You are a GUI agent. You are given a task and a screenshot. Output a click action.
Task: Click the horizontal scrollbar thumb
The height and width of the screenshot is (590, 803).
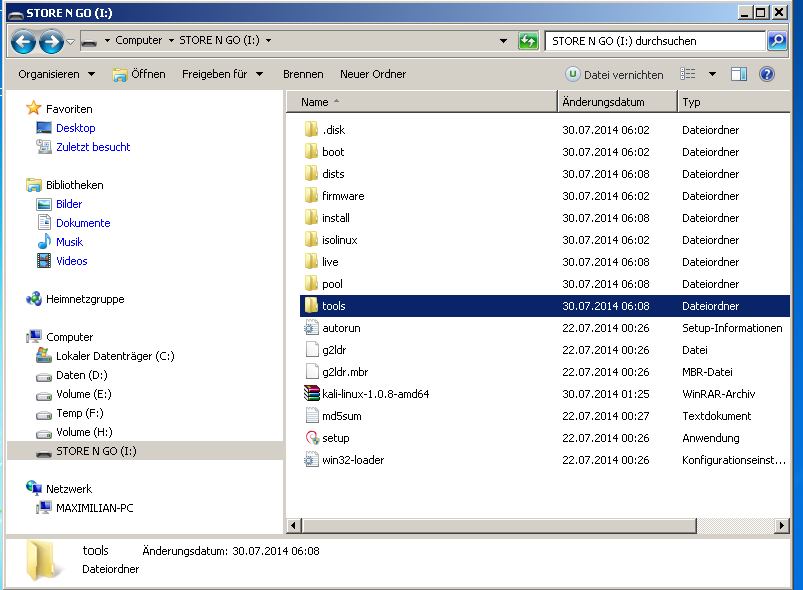(500, 525)
